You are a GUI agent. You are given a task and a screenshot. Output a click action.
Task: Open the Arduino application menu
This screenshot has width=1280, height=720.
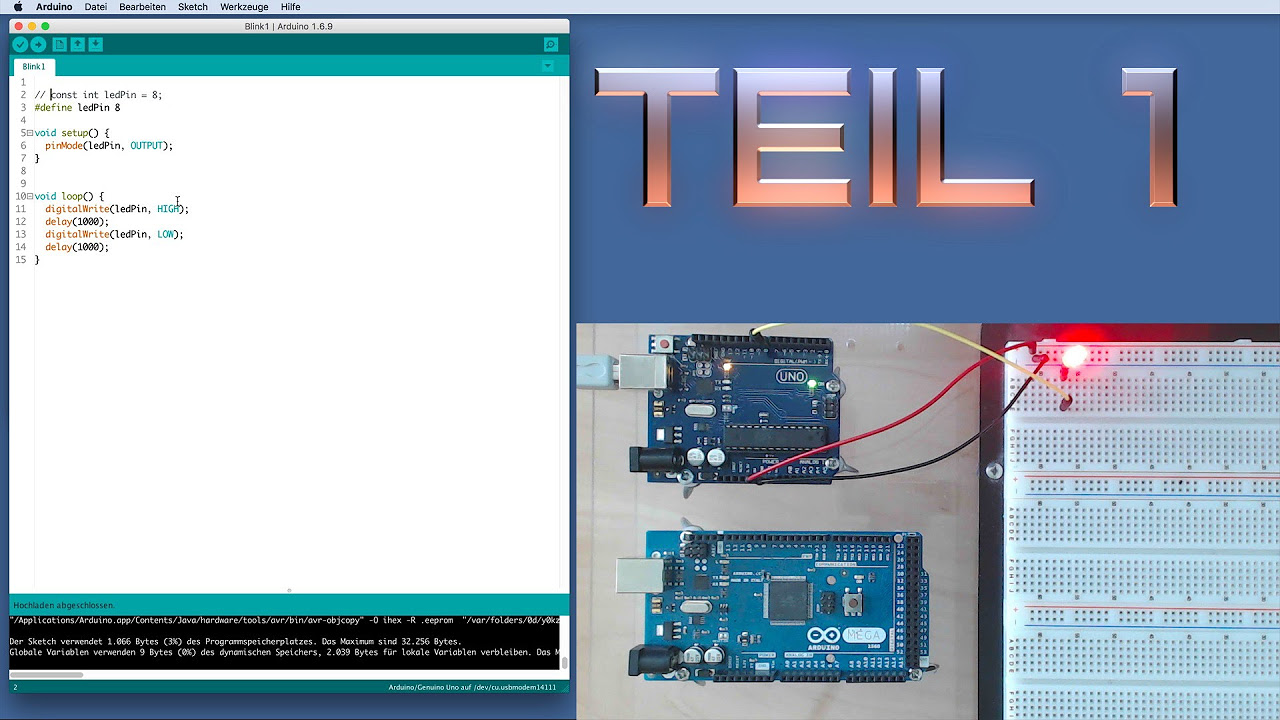(54, 7)
